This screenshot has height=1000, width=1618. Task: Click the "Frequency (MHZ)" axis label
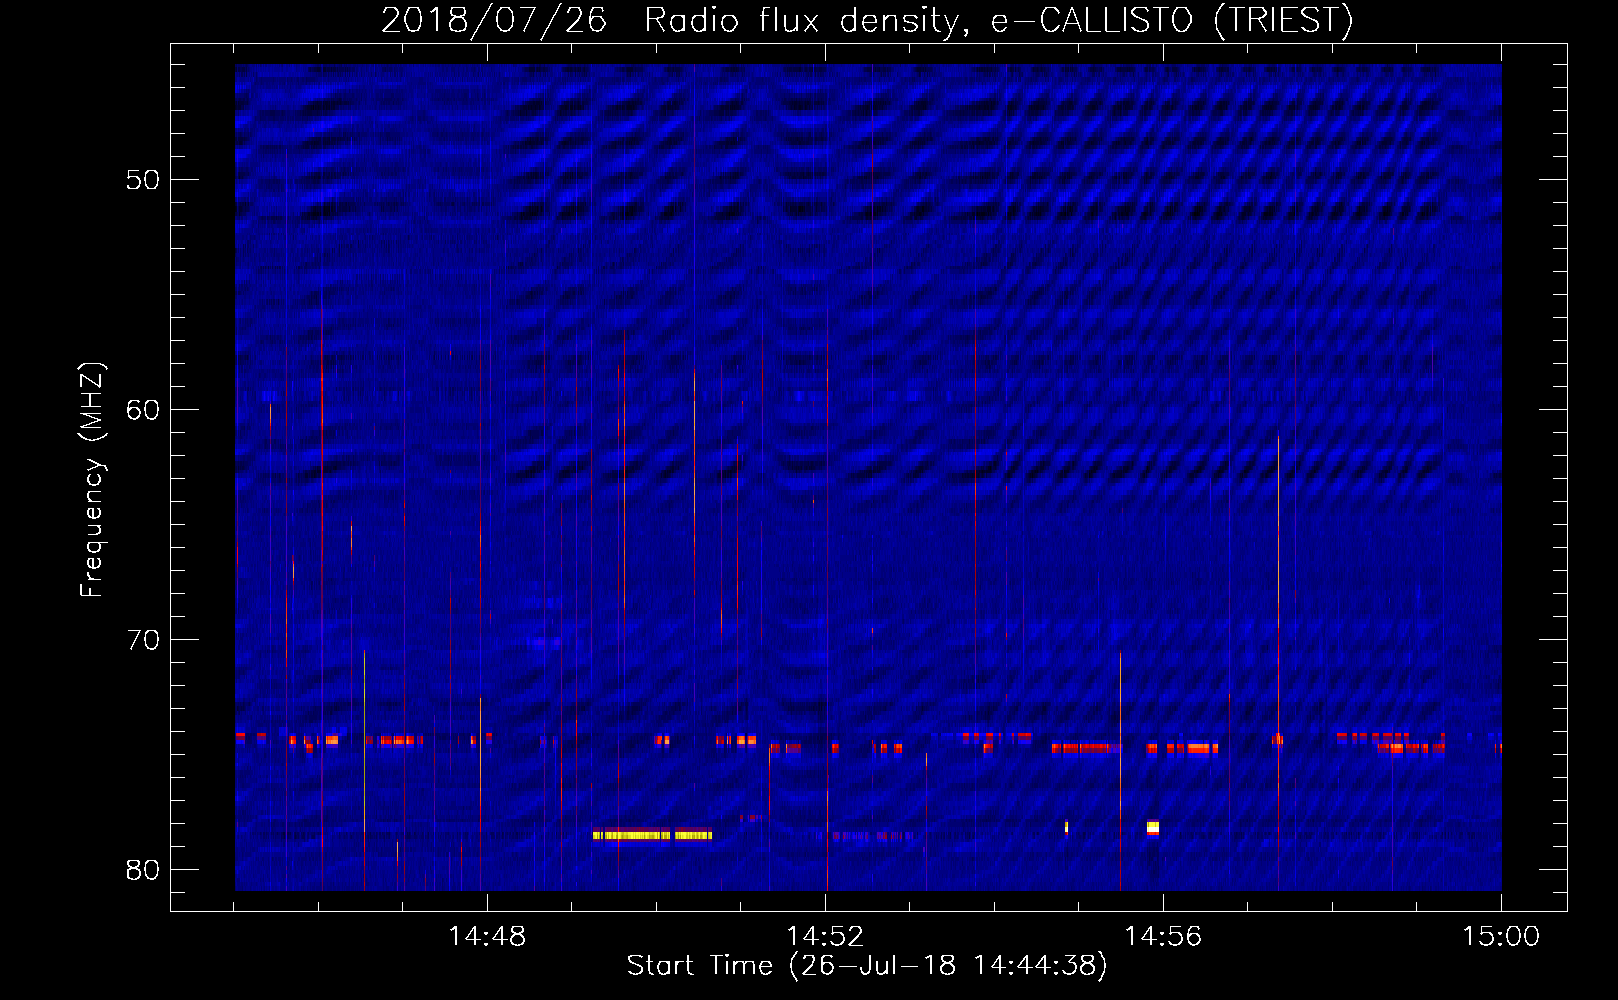pyautogui.click(x=92, y=480)
